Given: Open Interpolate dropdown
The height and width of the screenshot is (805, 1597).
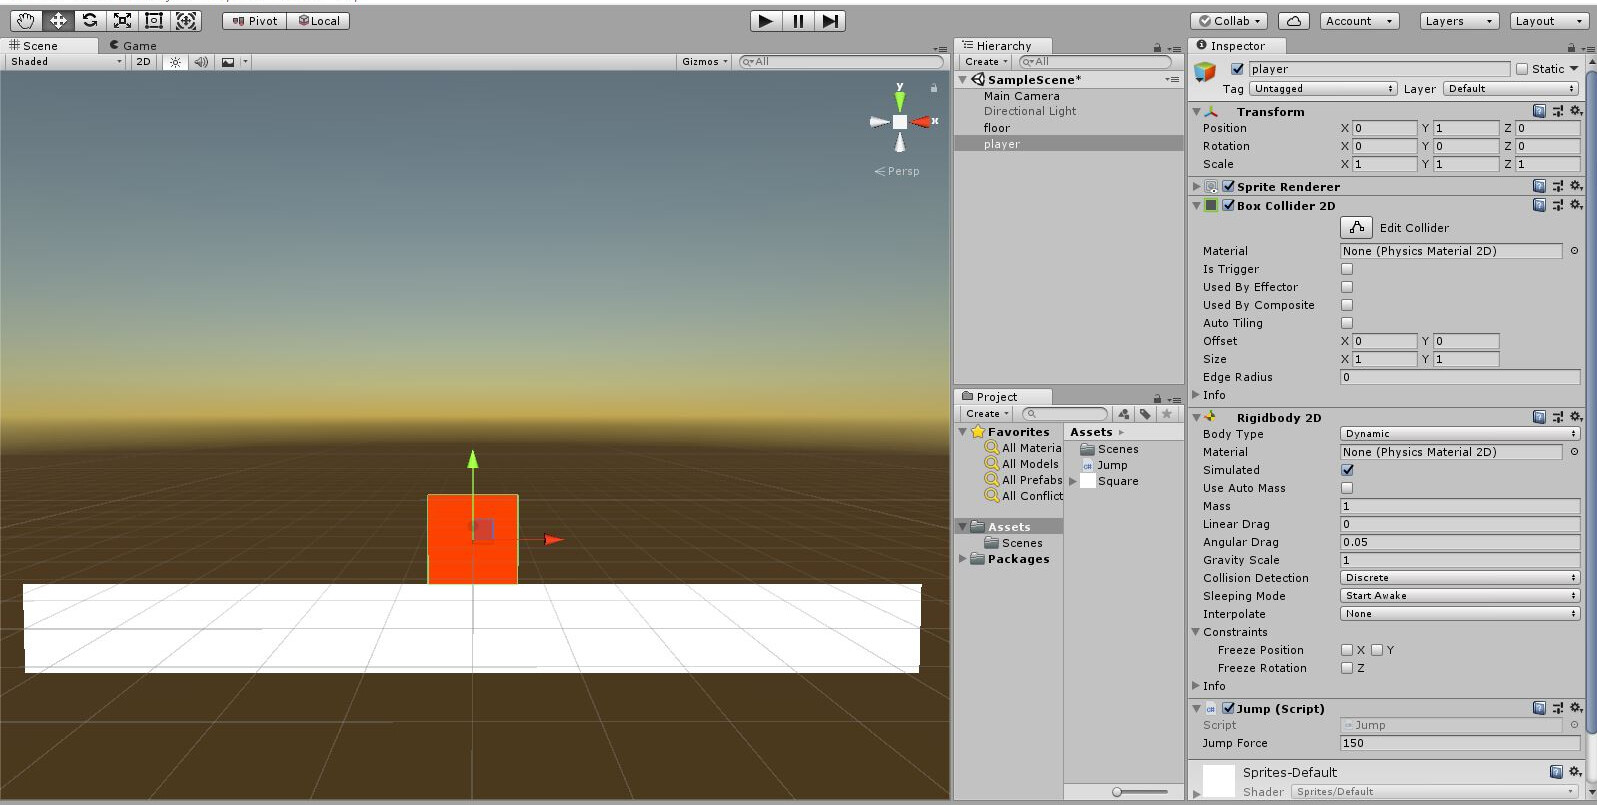Looking at the screenshot, I should (x=1460, y=614).
